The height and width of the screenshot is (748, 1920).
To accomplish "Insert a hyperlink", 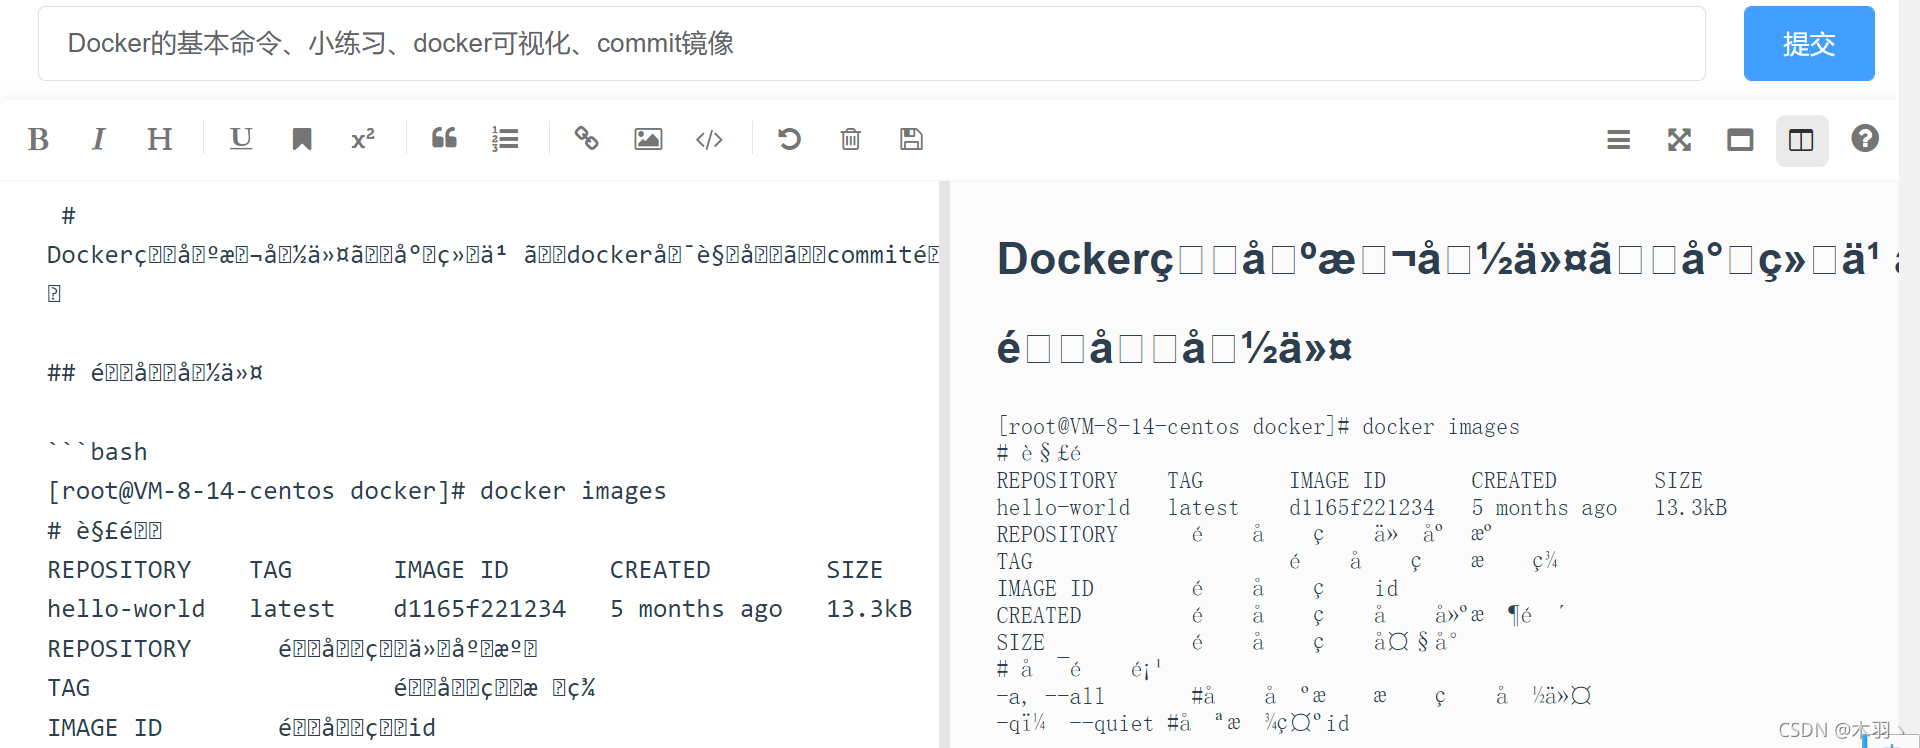I will tap(586, 139).
